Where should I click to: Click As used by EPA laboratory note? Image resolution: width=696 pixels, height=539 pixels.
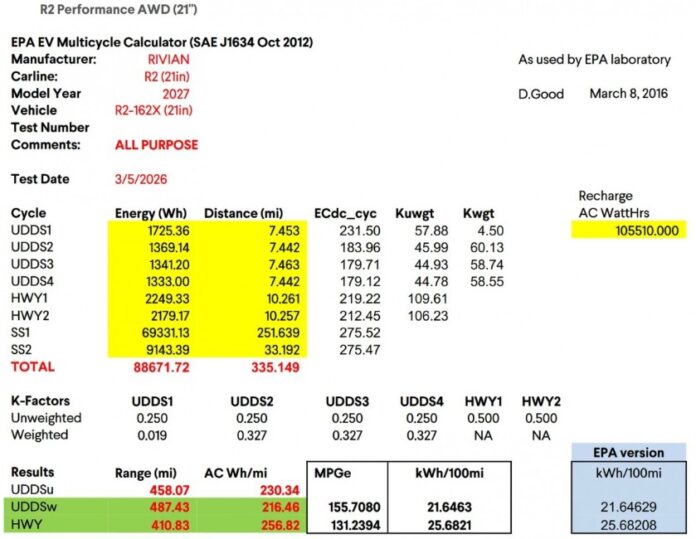(595, 59)
